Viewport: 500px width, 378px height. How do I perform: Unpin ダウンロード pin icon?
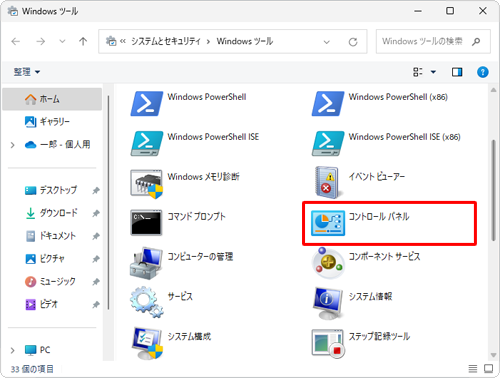(96, 213)
